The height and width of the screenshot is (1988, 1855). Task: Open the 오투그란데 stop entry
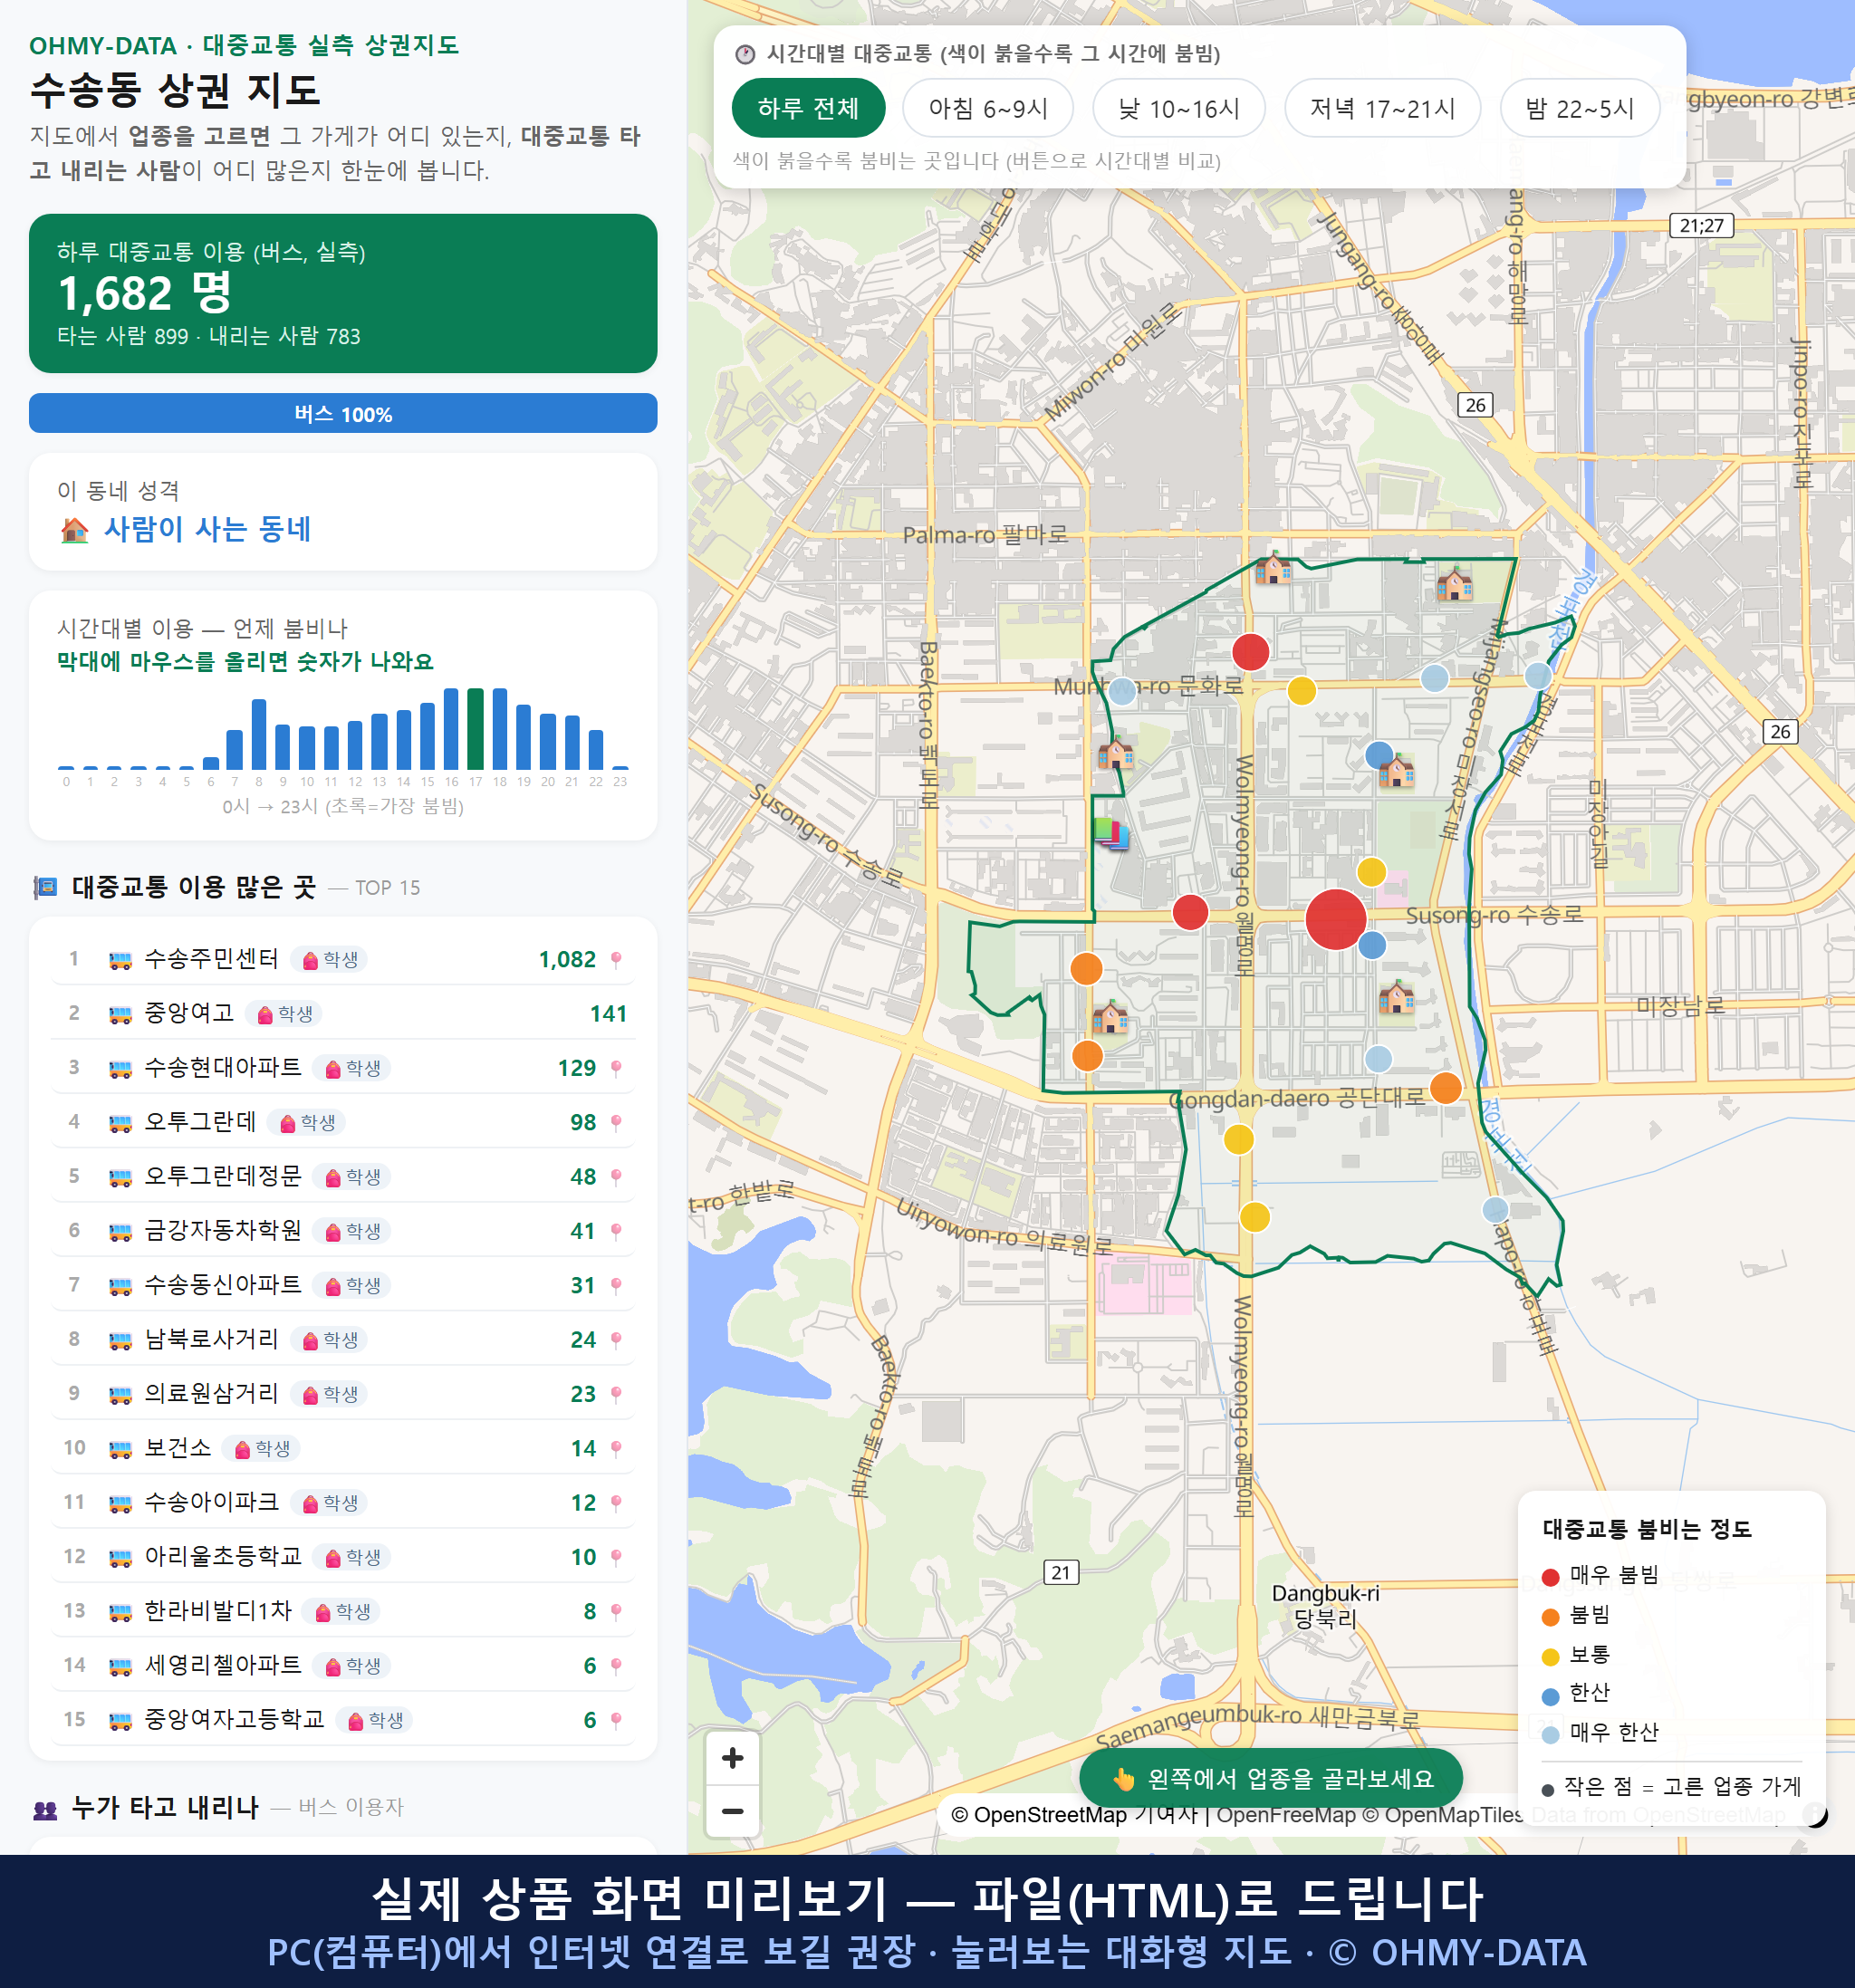(x=343, y=1123)
